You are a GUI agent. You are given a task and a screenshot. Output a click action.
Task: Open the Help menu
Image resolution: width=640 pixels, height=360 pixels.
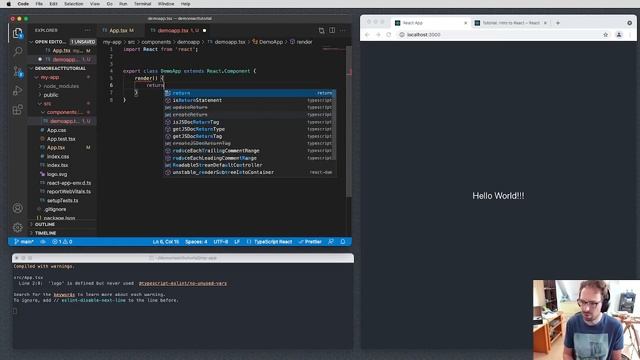185,4
